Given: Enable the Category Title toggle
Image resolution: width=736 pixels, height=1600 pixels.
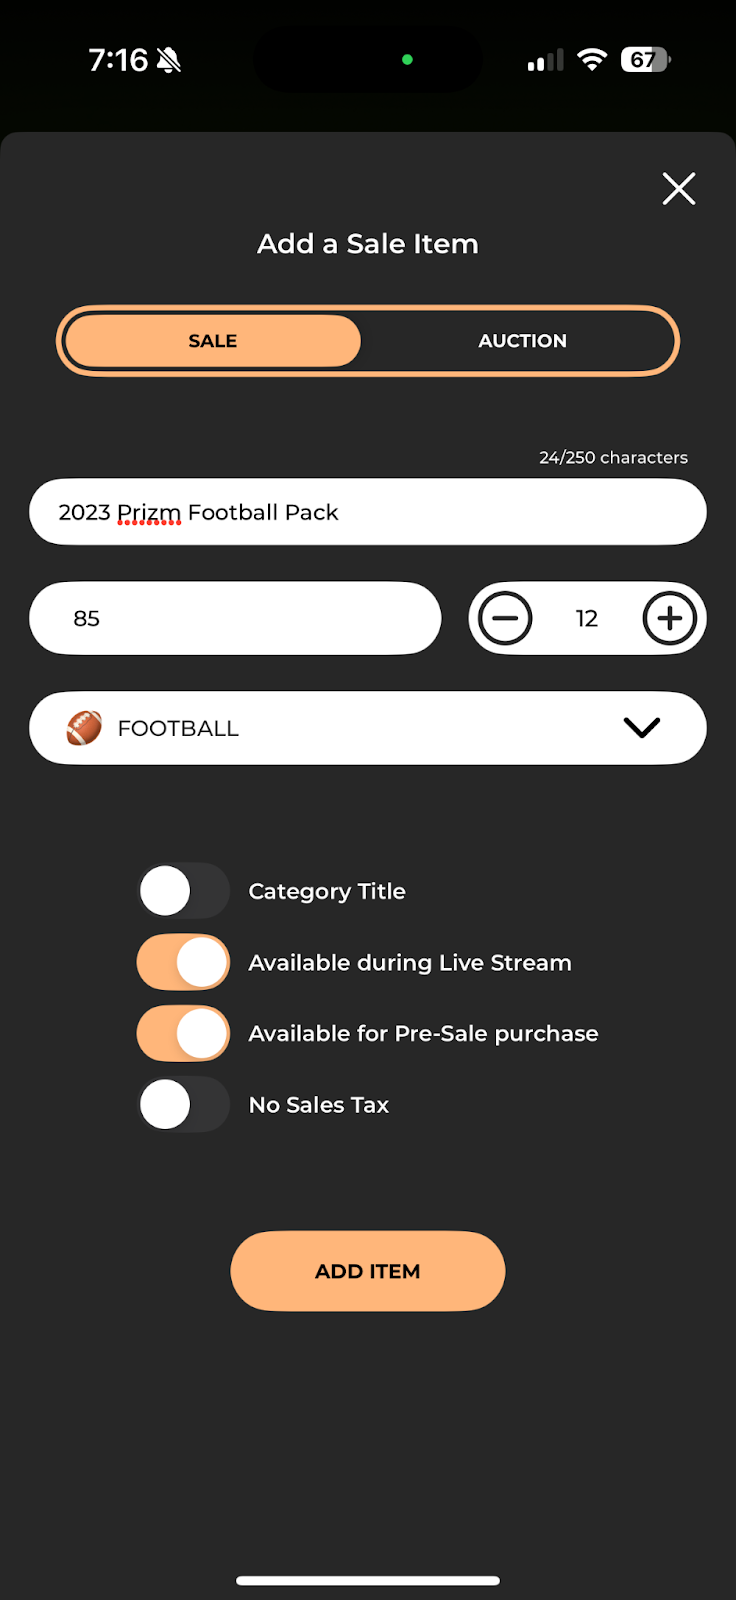Looking at the screenshot, I should click(x=184, y=891).
